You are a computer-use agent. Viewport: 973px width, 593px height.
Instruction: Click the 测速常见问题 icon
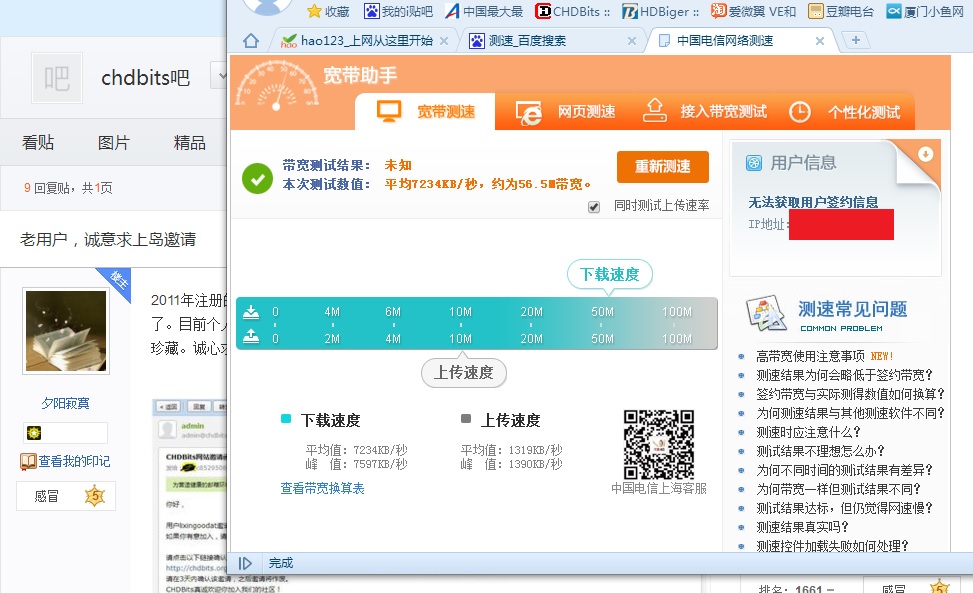tap(765, 313)
